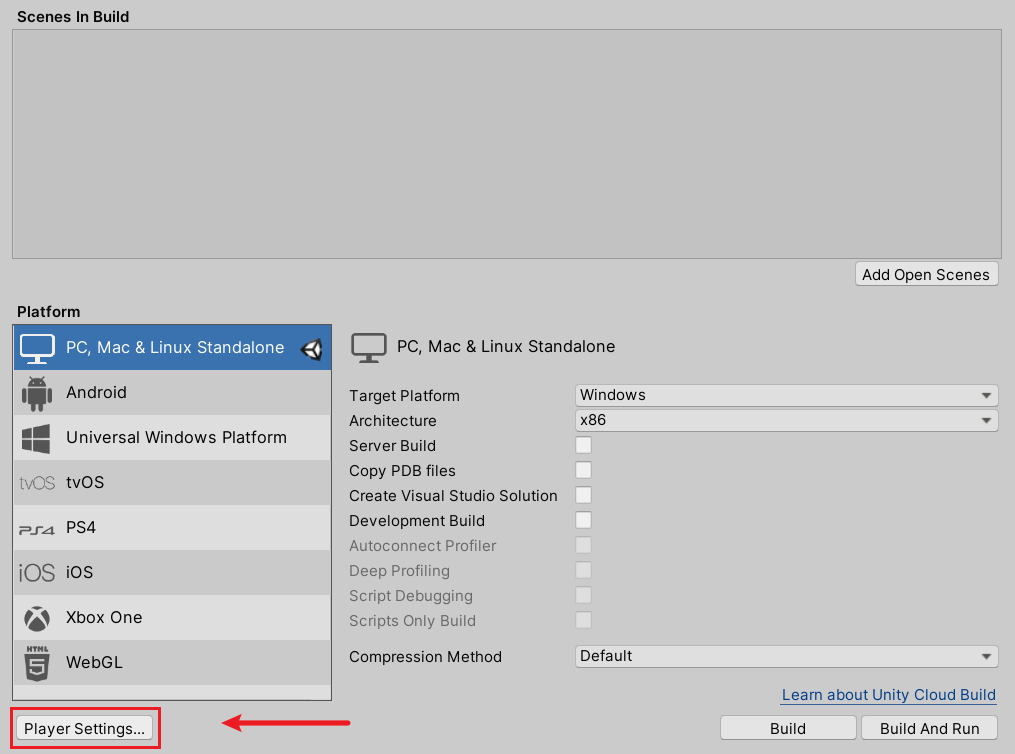The image size is (1015, 754).
Task: Pick the Xbox One platform entry
Action: 172,617
